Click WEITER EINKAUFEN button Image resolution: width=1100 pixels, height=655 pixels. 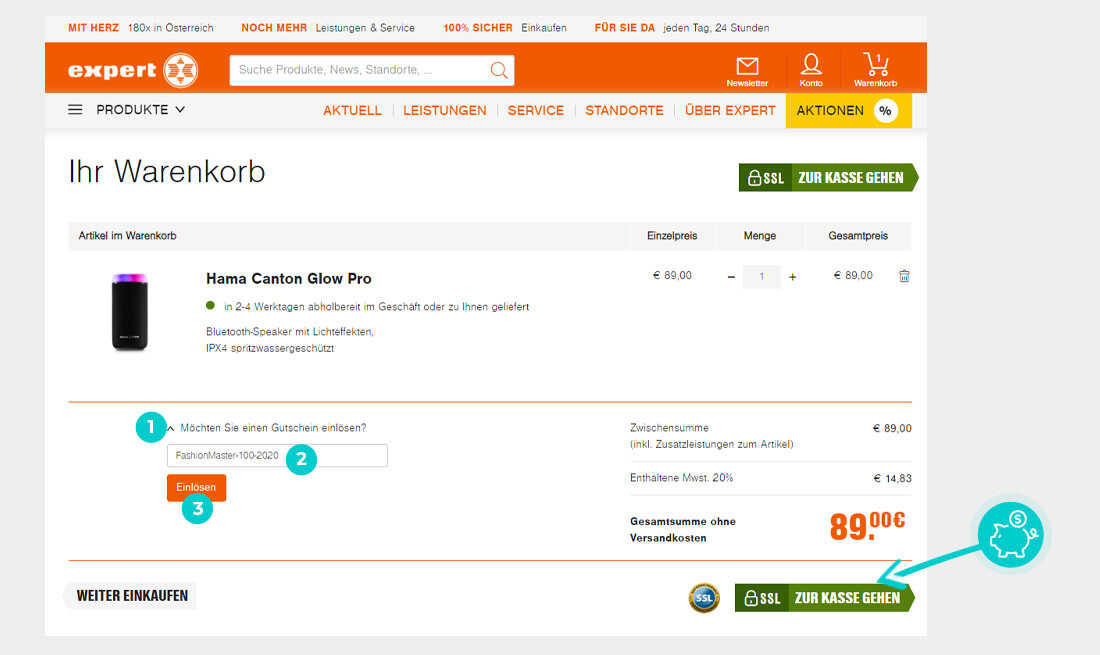(x=132, y=595)
